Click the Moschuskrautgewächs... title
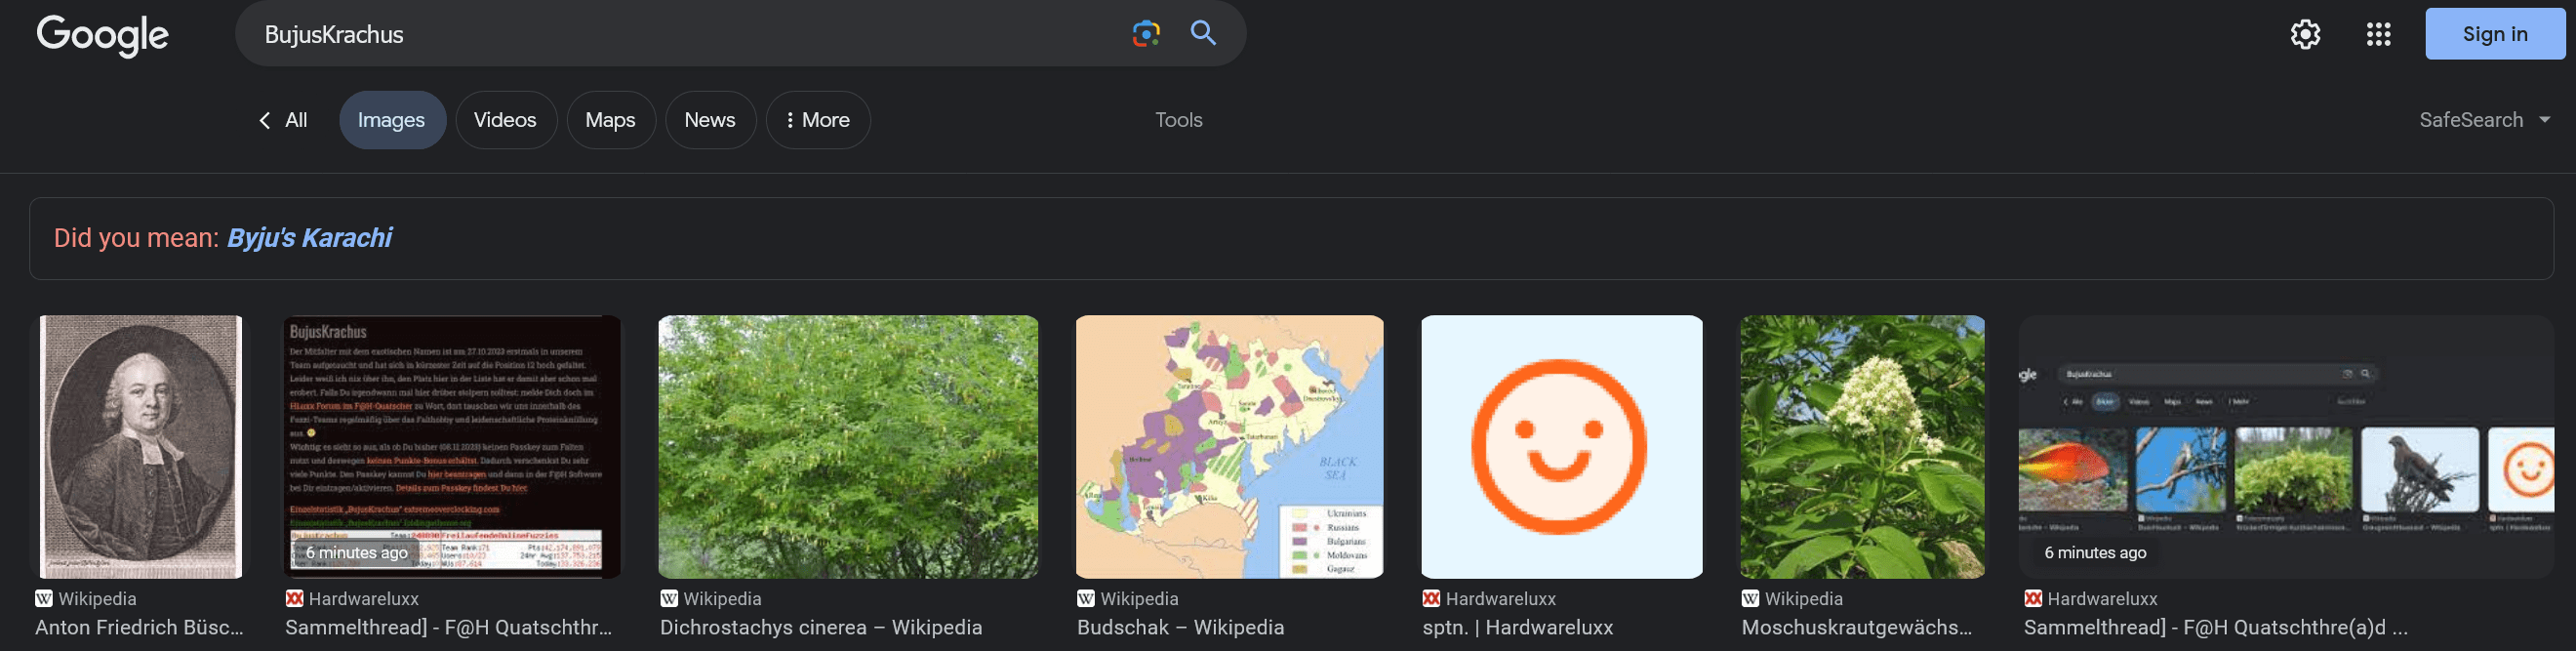This screenshot has height=651, width=2576. pyautogui.click(x=1856, y=628)
